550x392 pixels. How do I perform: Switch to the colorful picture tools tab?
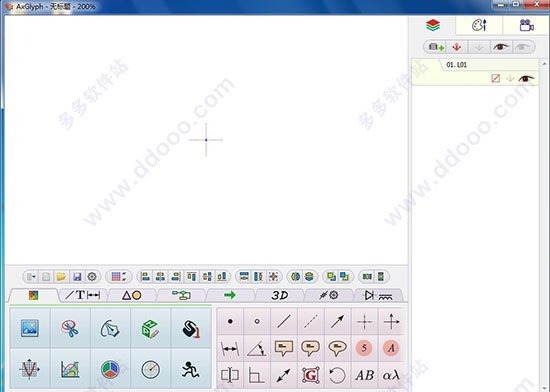33,295
